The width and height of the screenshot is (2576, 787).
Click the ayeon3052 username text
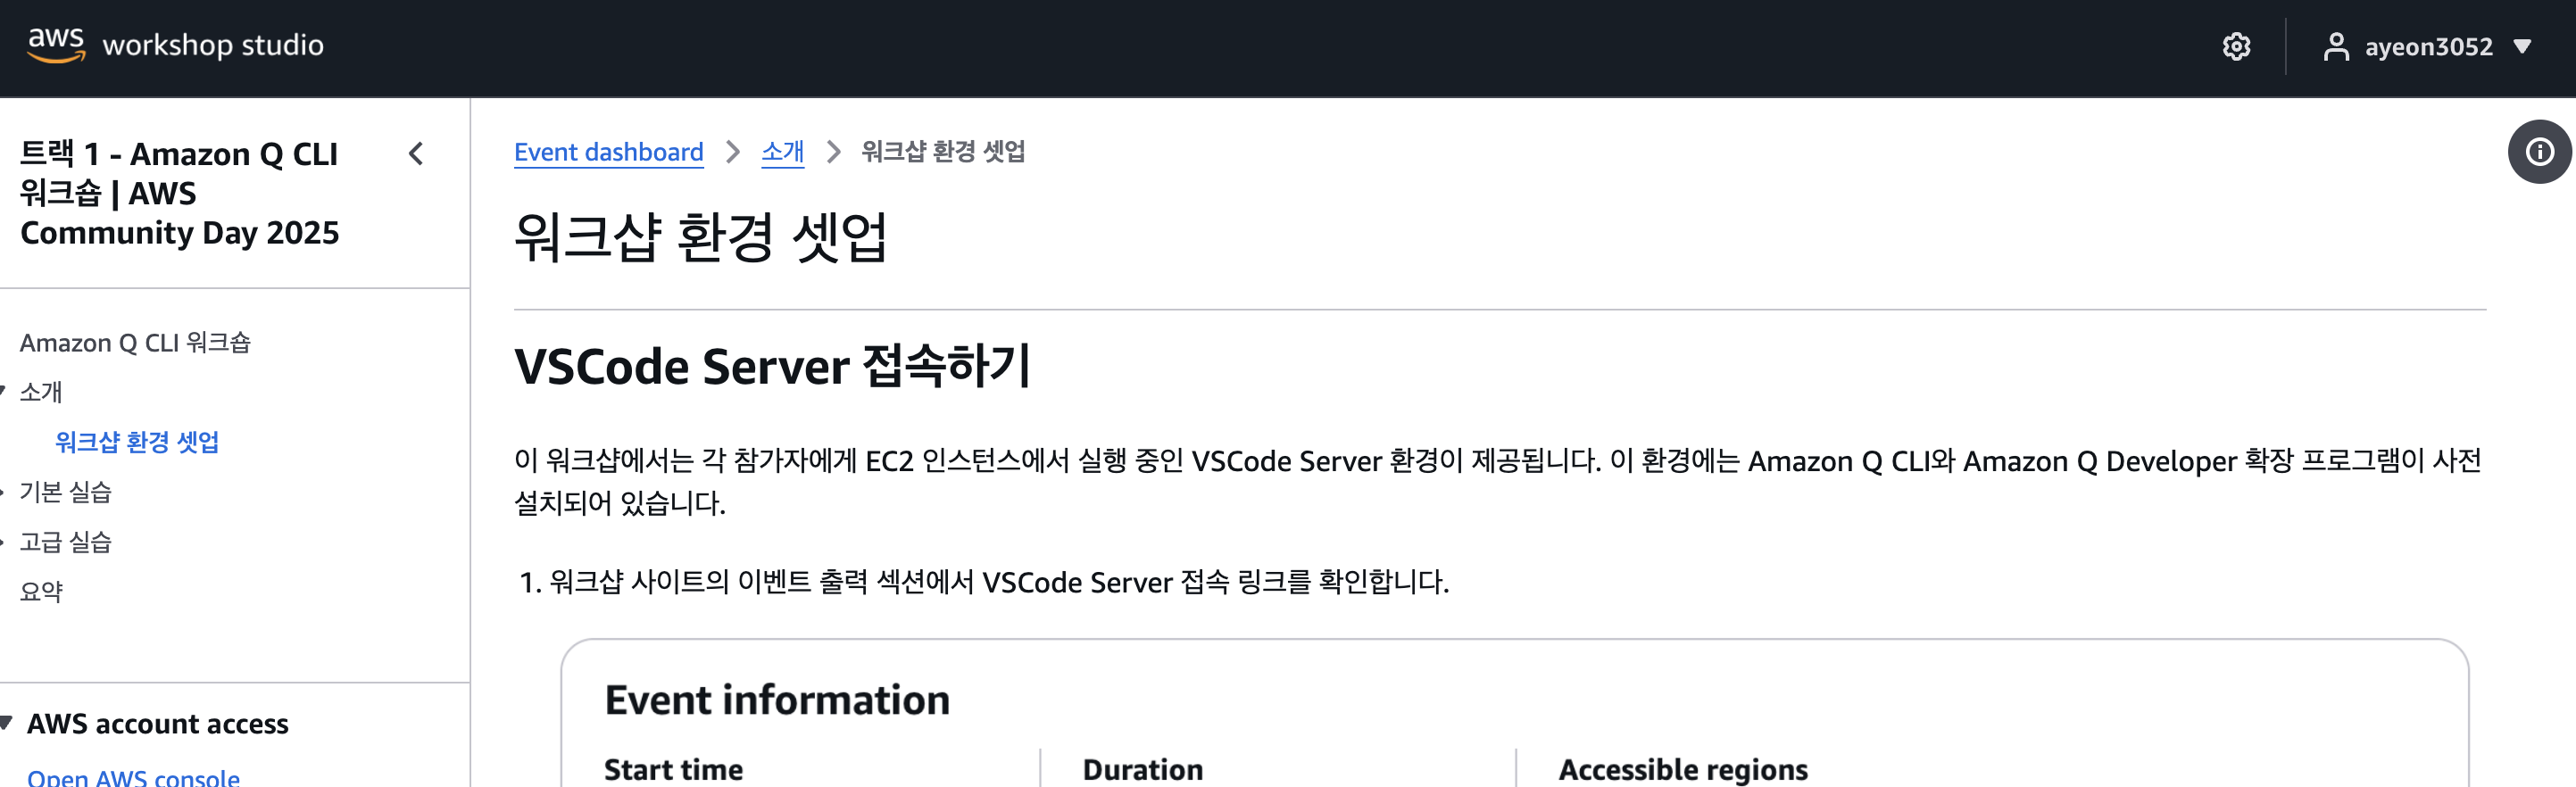coord(2428,46)
